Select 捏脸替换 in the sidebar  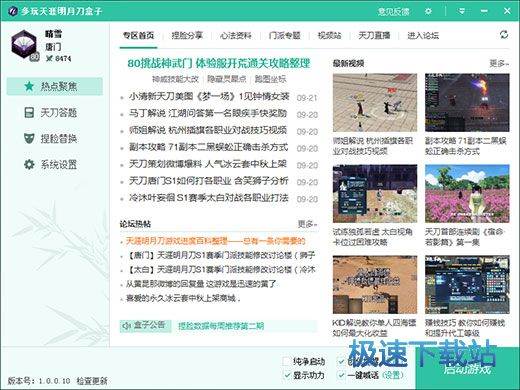55,138
